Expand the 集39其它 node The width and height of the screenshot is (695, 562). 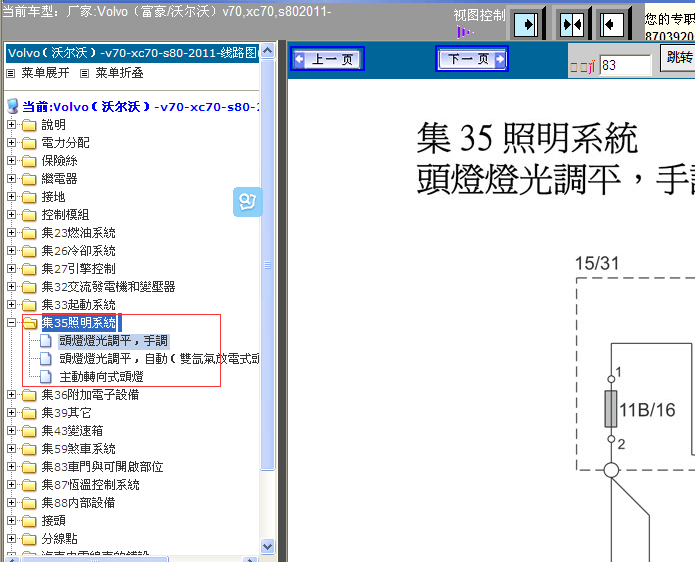[12, 413]
